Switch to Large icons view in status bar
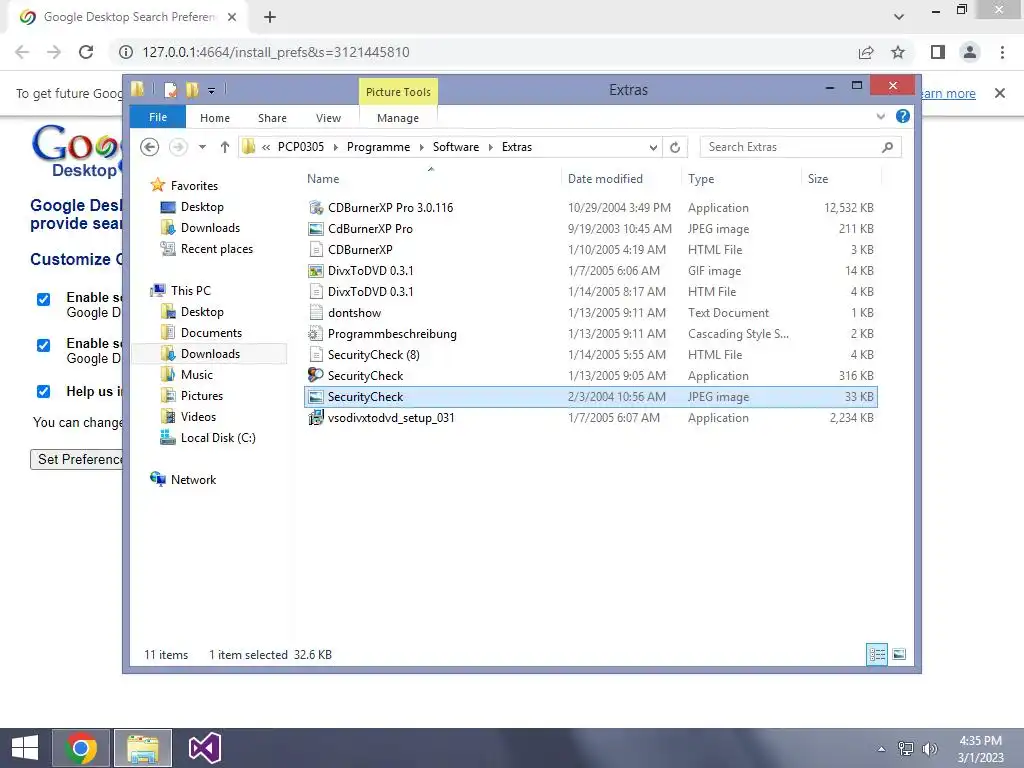 pyautogui.click(x=899, y=654)
